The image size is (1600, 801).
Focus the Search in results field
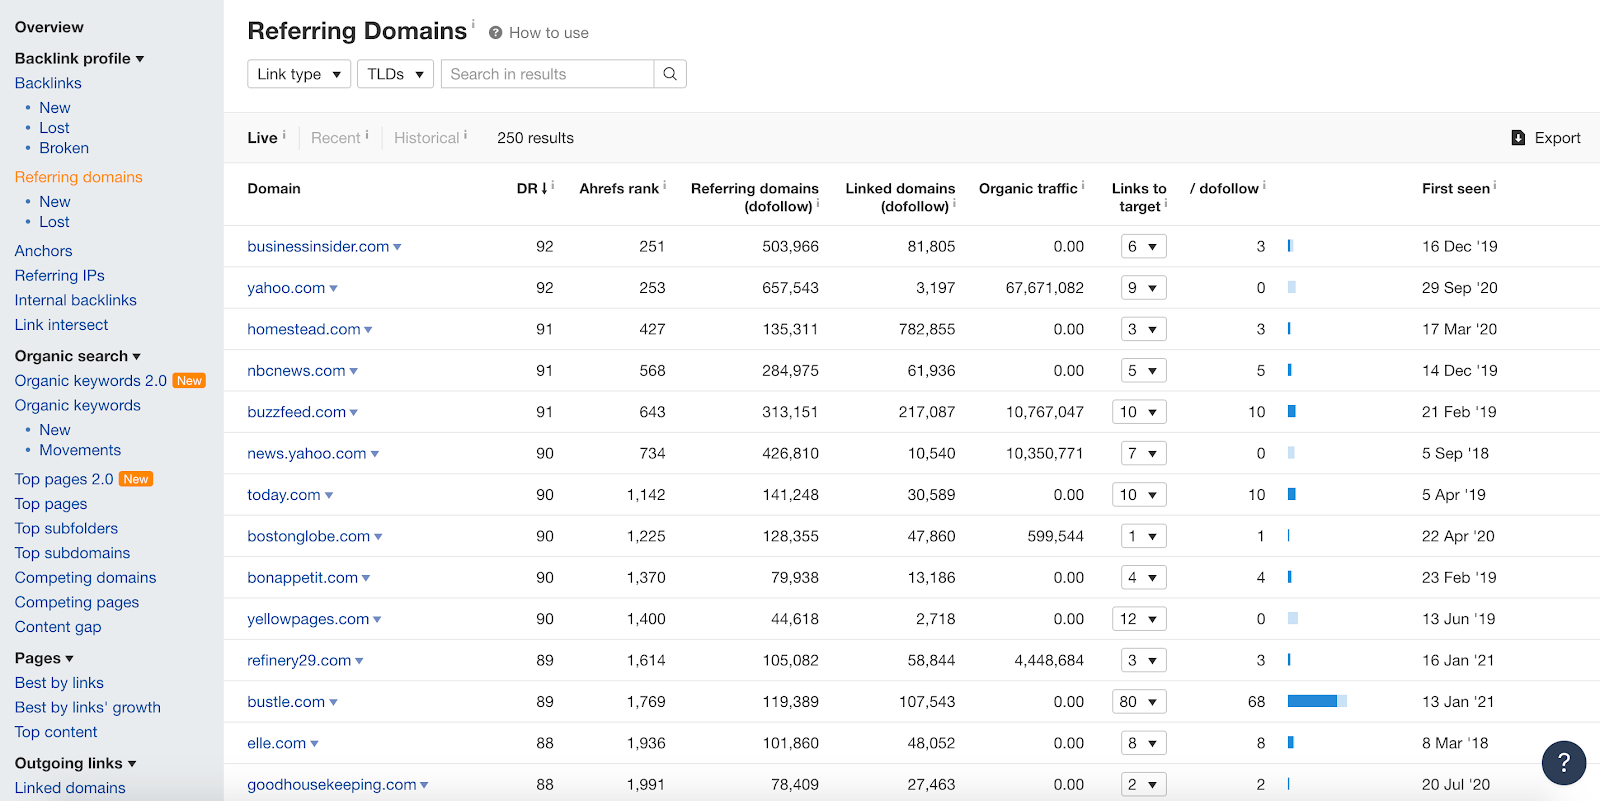(x=548, y=74)
